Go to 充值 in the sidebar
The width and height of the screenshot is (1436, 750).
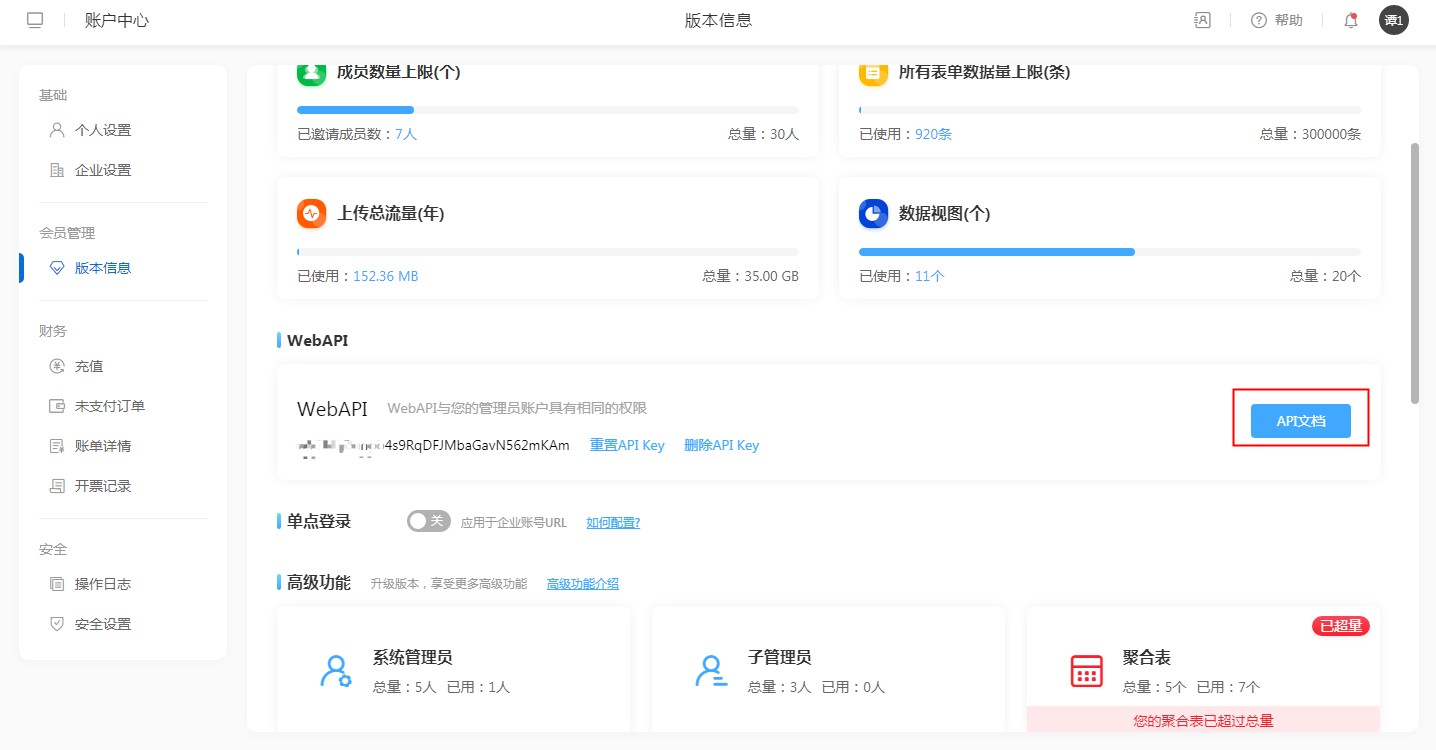coord(88,366)
